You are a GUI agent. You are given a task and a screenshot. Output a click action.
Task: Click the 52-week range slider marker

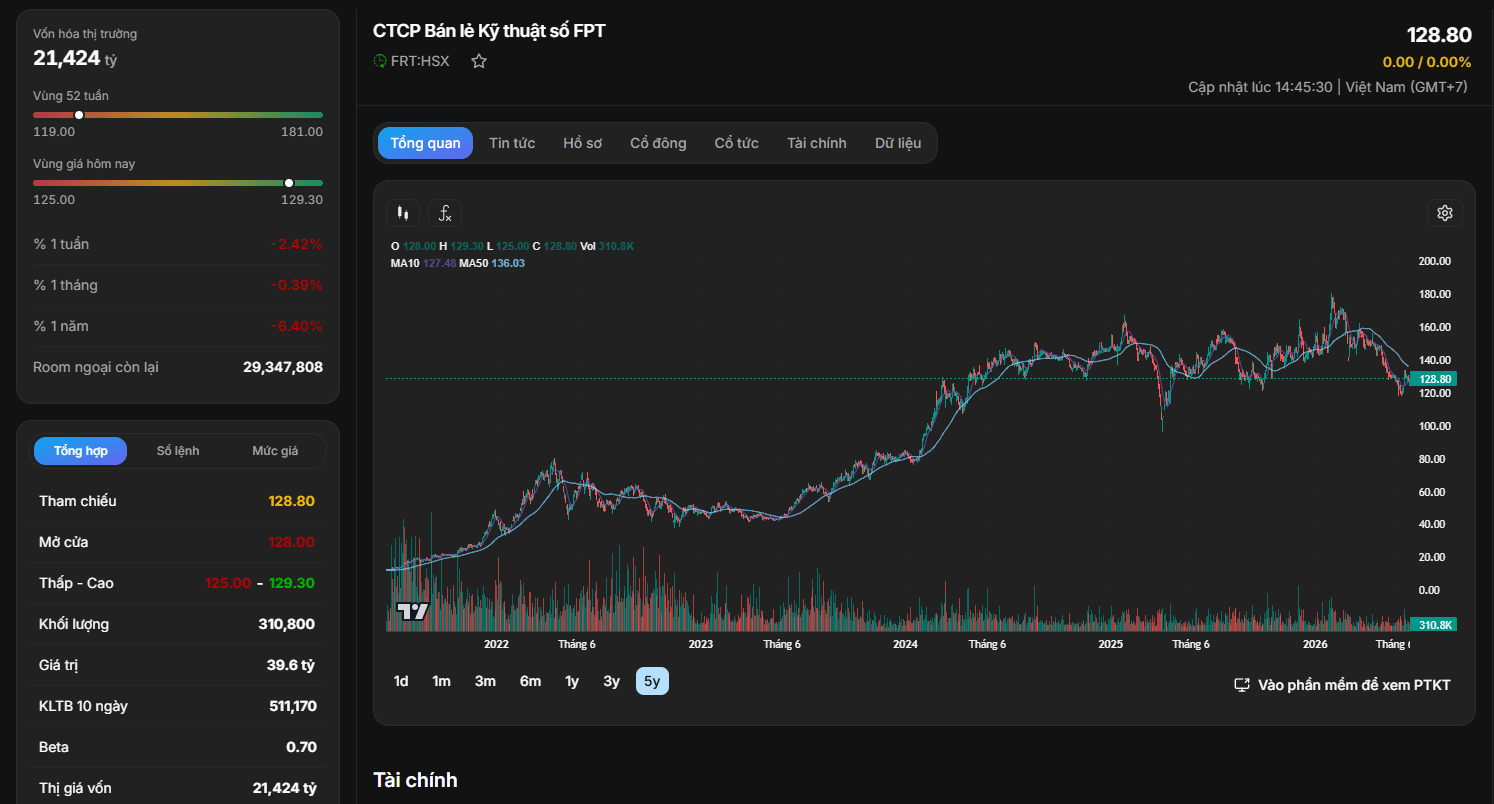point(79,115)
